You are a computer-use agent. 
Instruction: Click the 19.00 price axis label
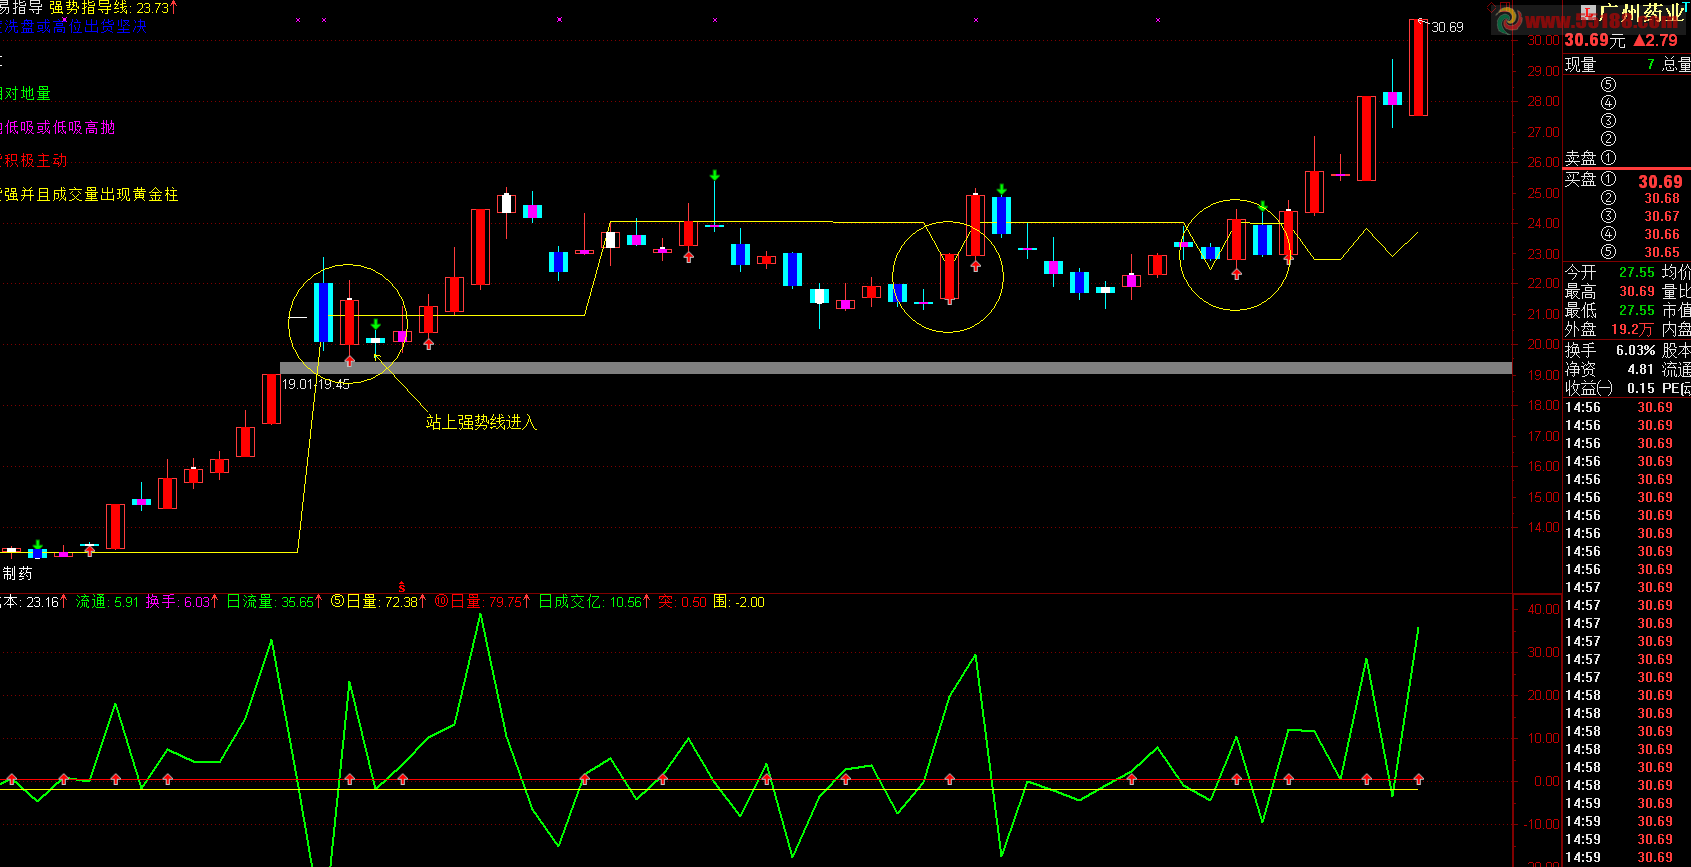click(1543, 375)
